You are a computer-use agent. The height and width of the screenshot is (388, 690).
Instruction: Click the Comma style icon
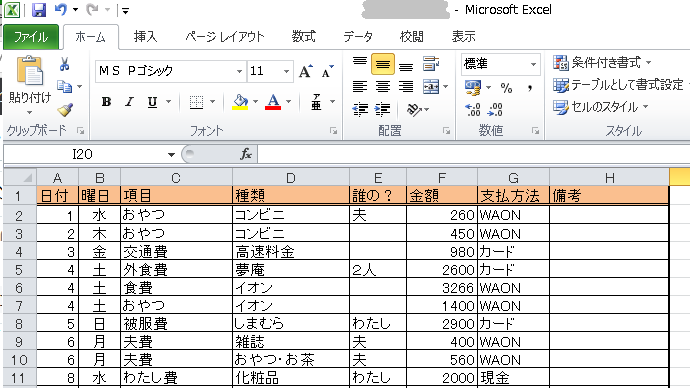point(530,88)
